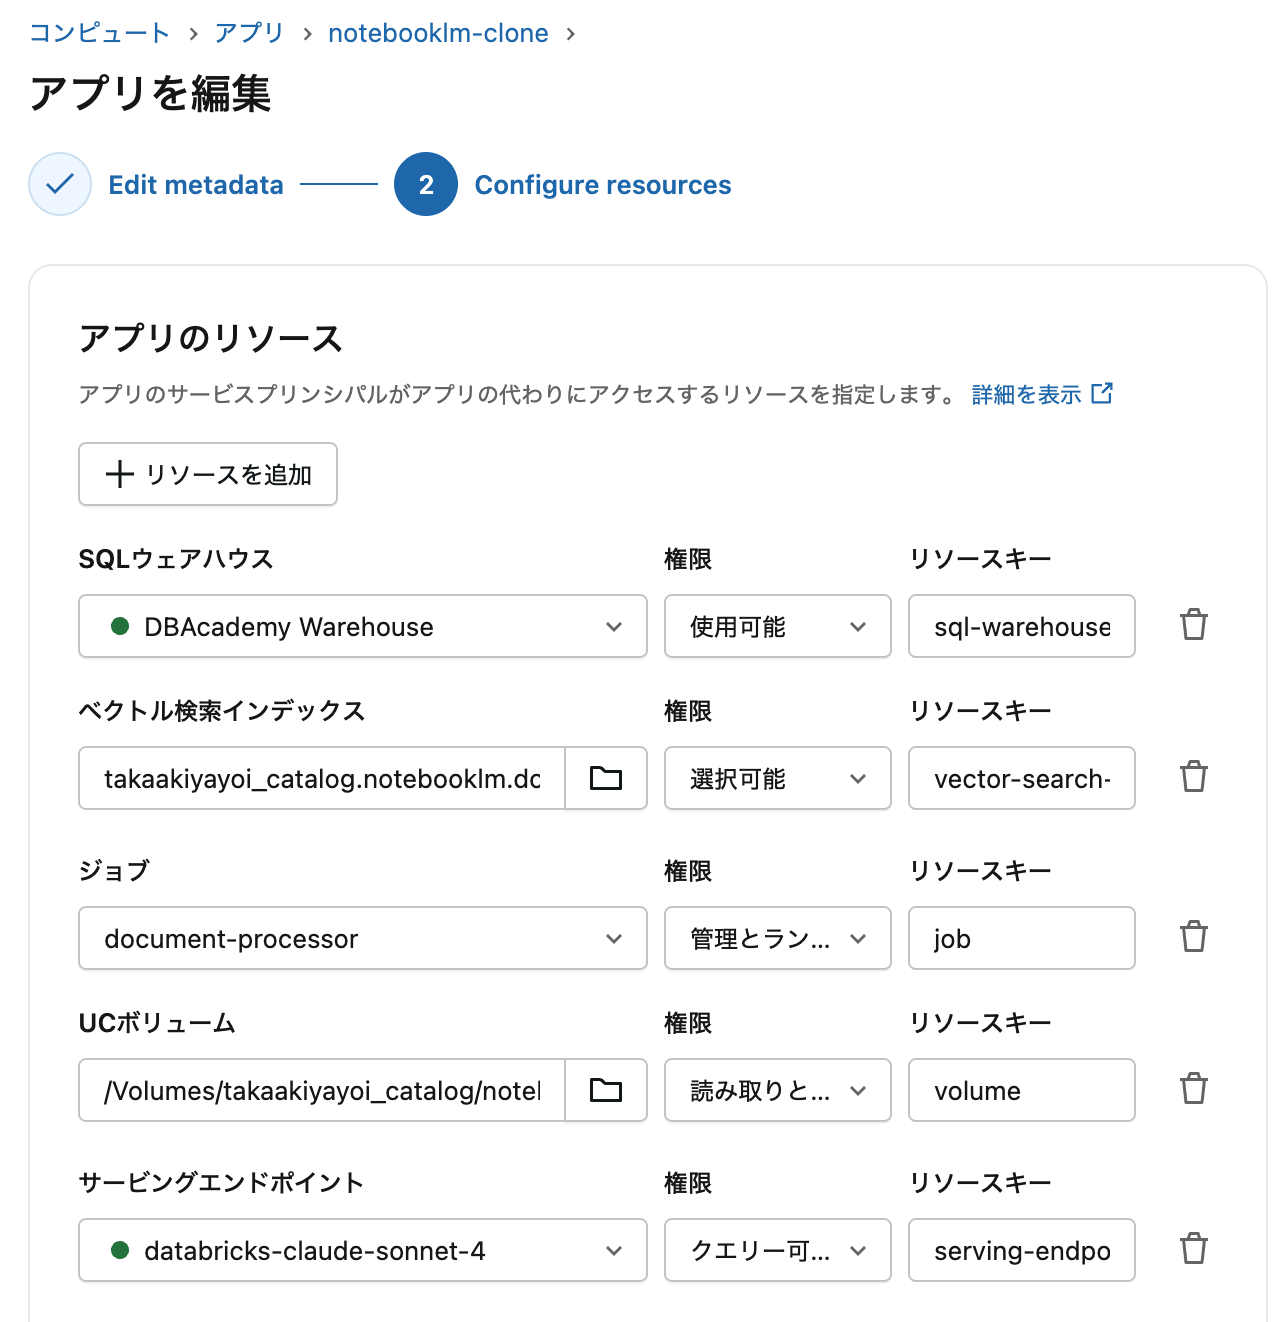Switch to the Configure resources step

pyautogui.click(x=603, y=184)
